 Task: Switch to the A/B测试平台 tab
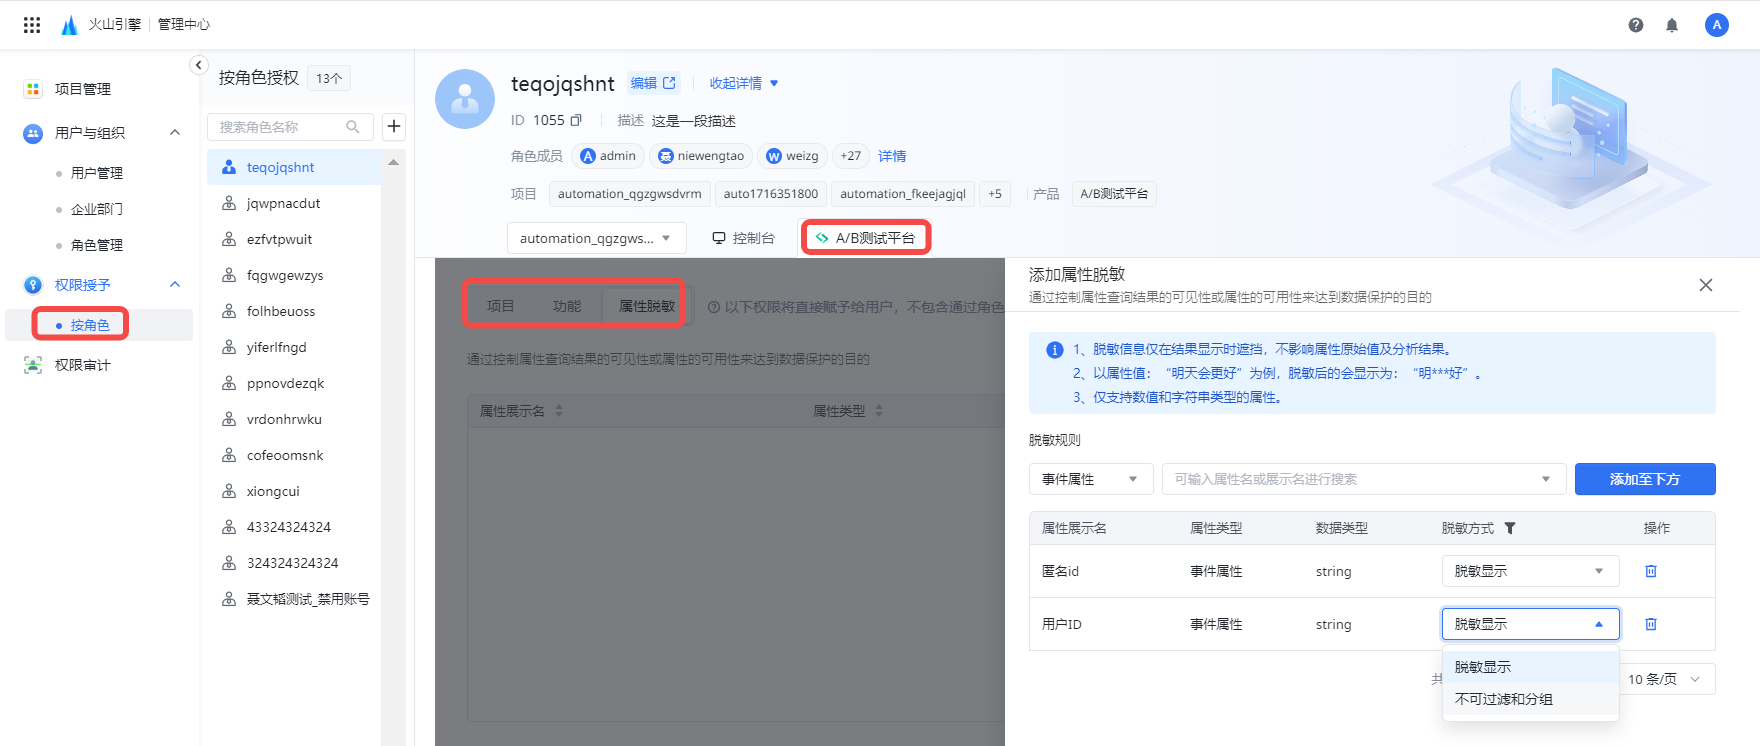point(865,238)
